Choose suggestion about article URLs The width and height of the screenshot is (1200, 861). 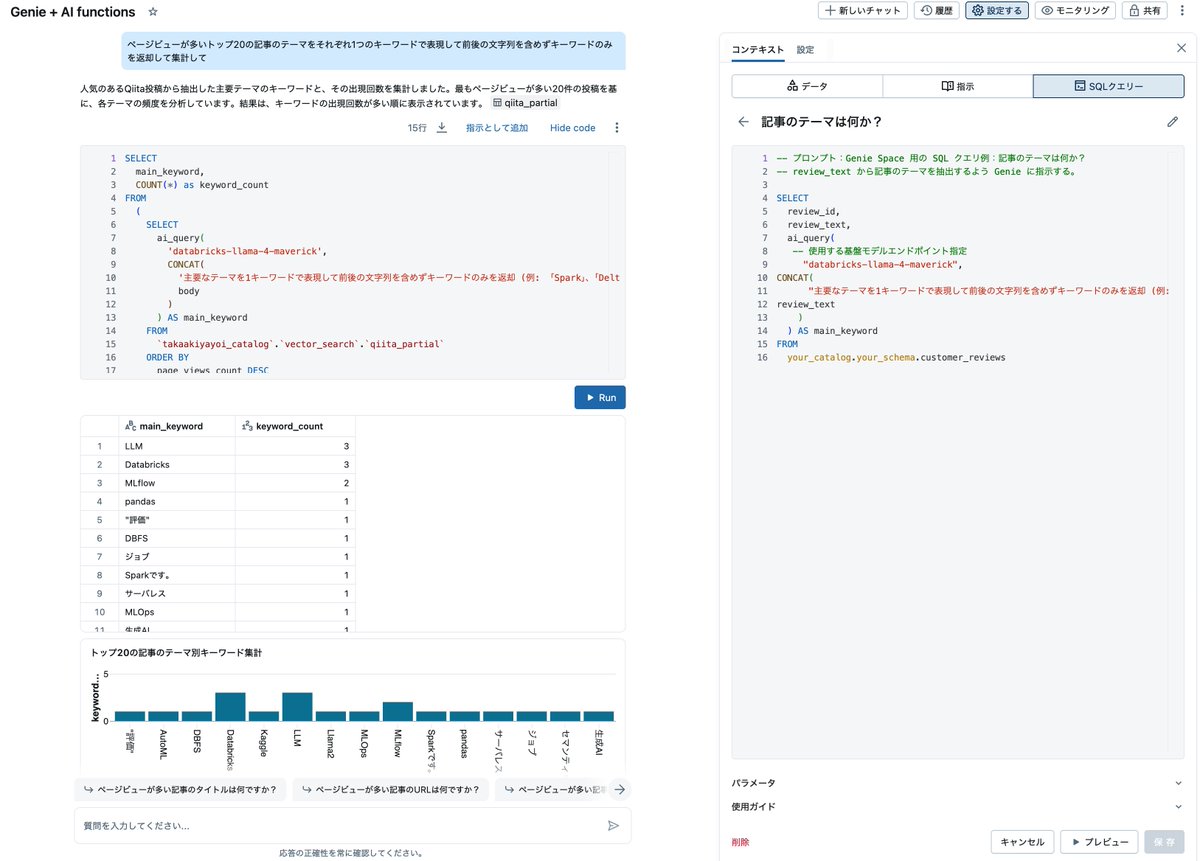coord(390,789)
